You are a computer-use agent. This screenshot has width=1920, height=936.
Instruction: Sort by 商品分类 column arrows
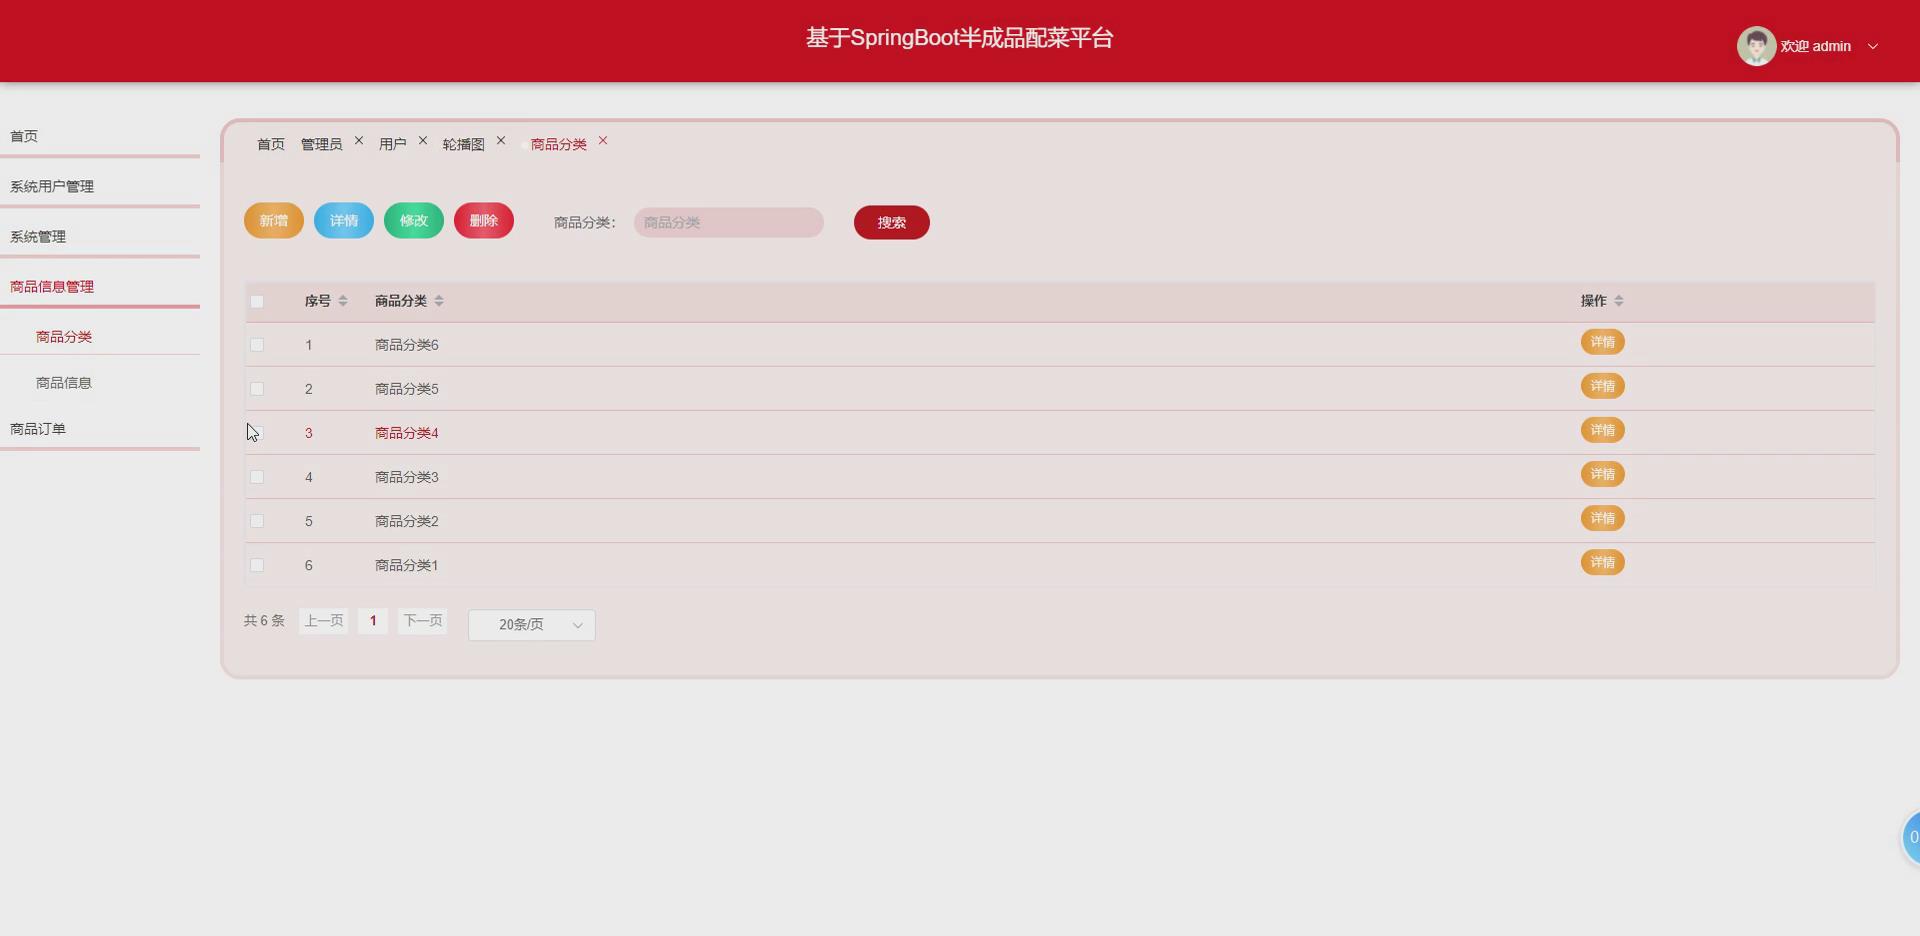point(439,301)
